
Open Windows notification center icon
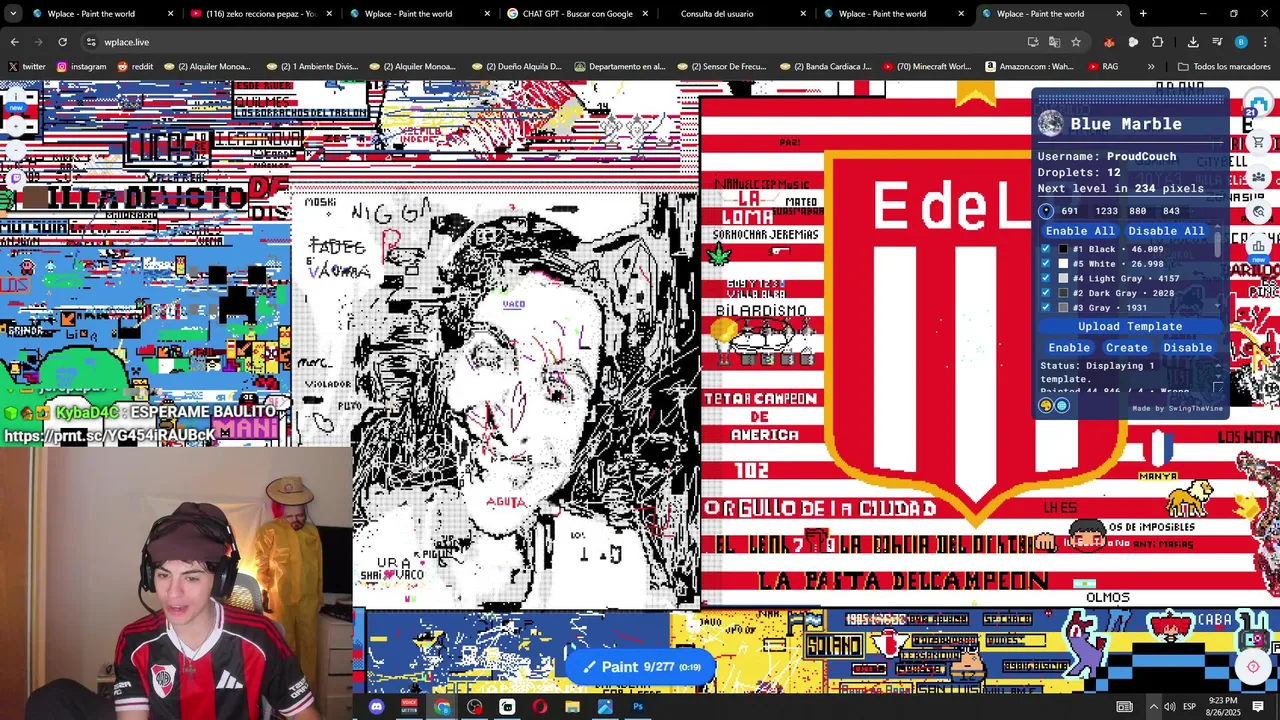[x=1258, y=707]
